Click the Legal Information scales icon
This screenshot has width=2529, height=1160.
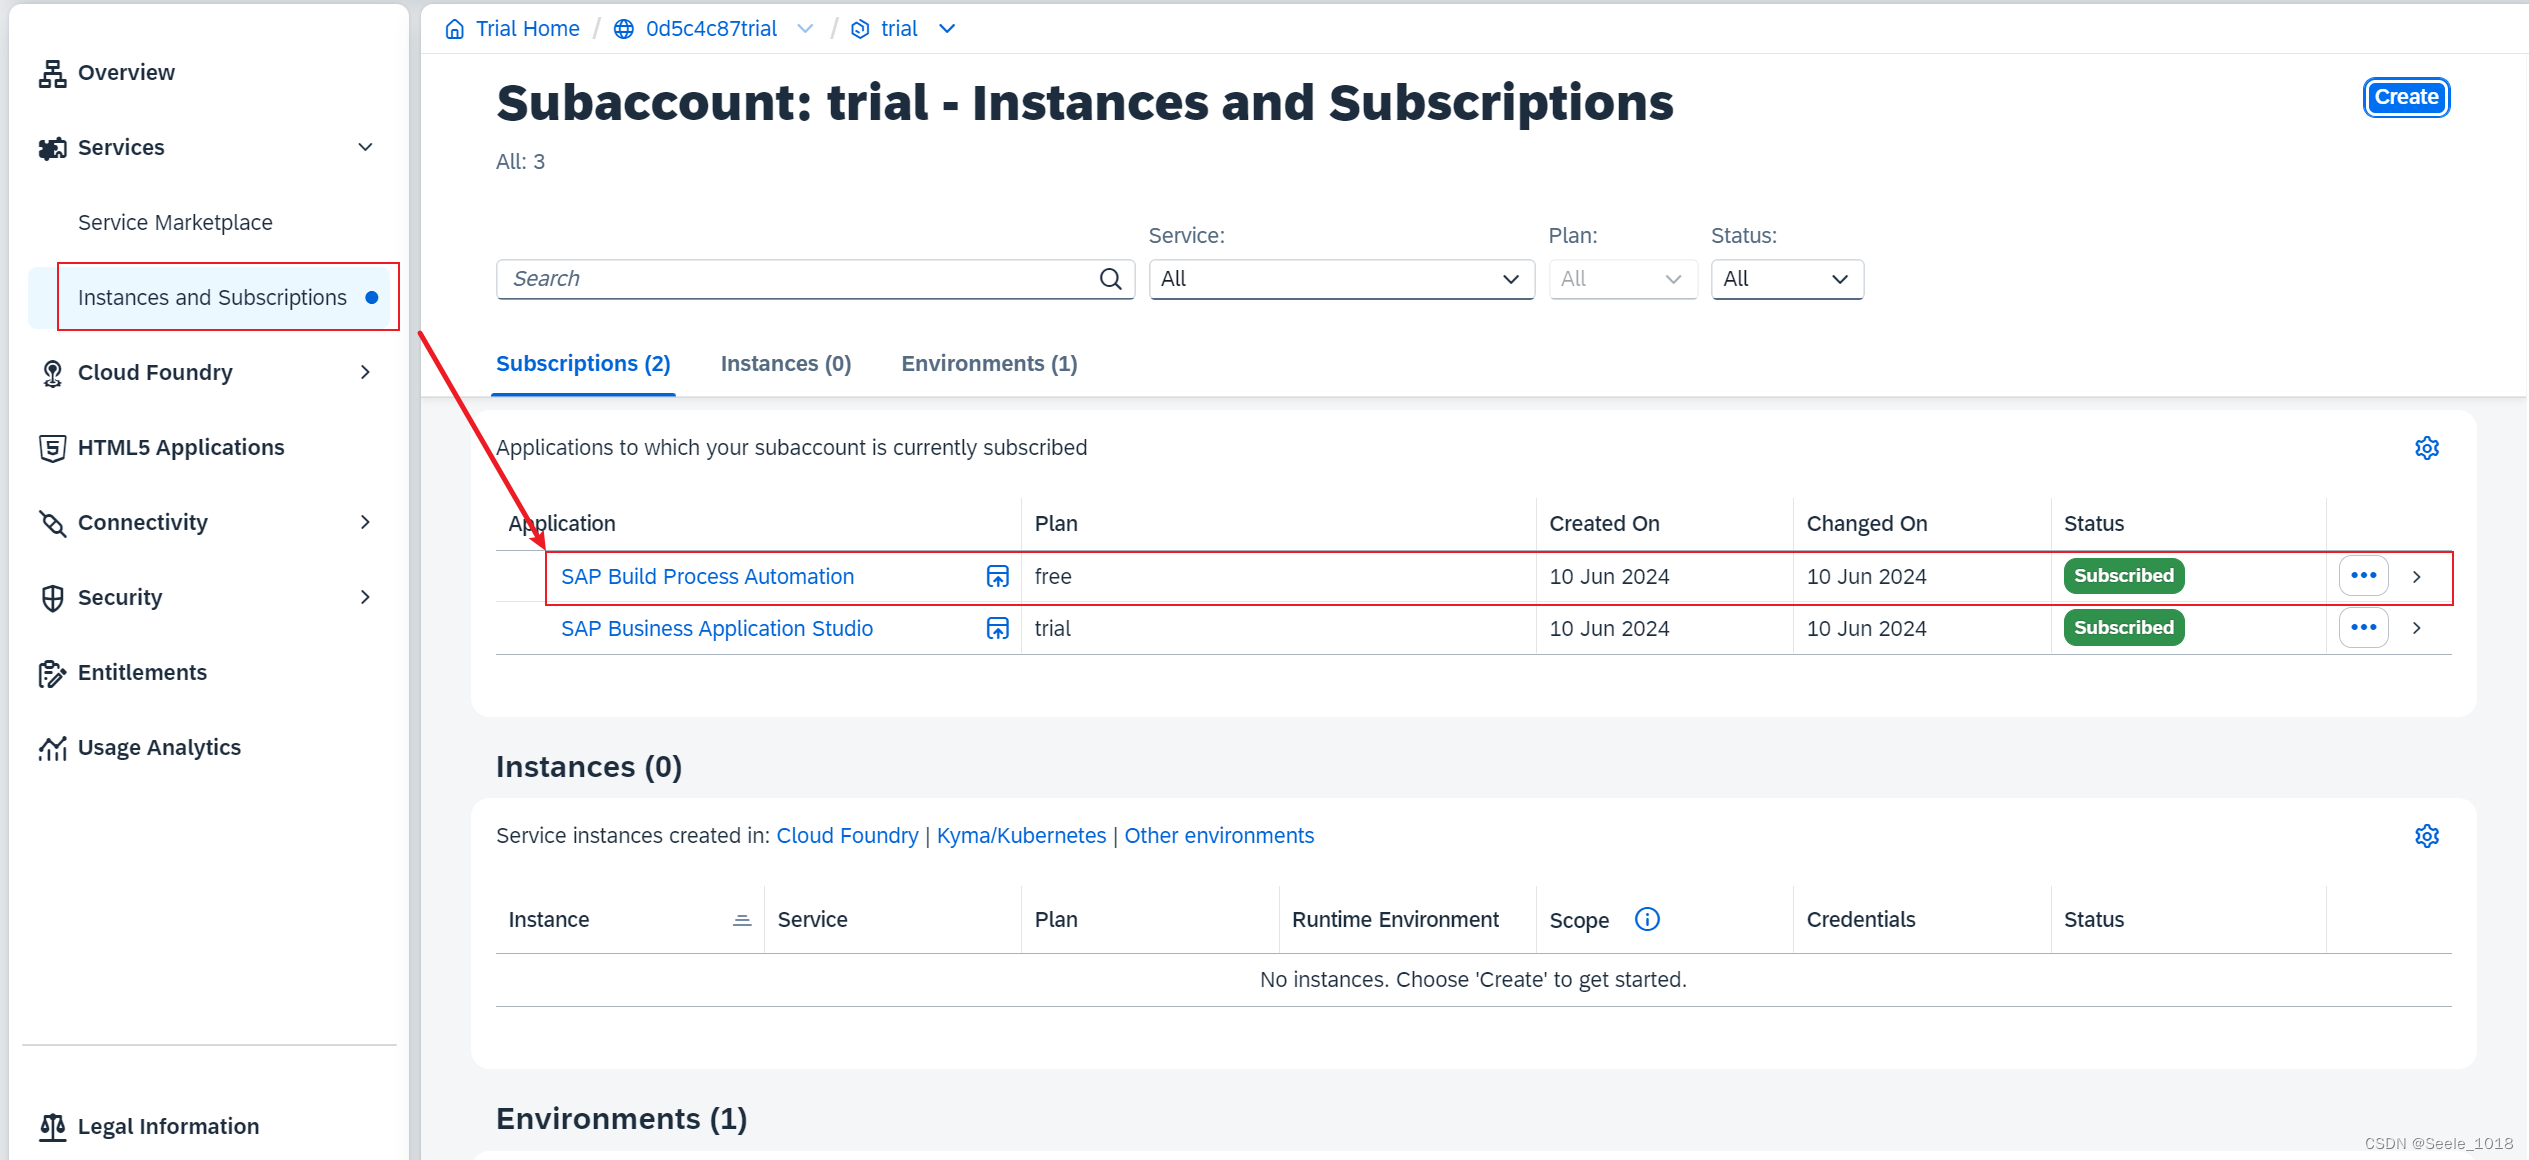pos(52,1127)
